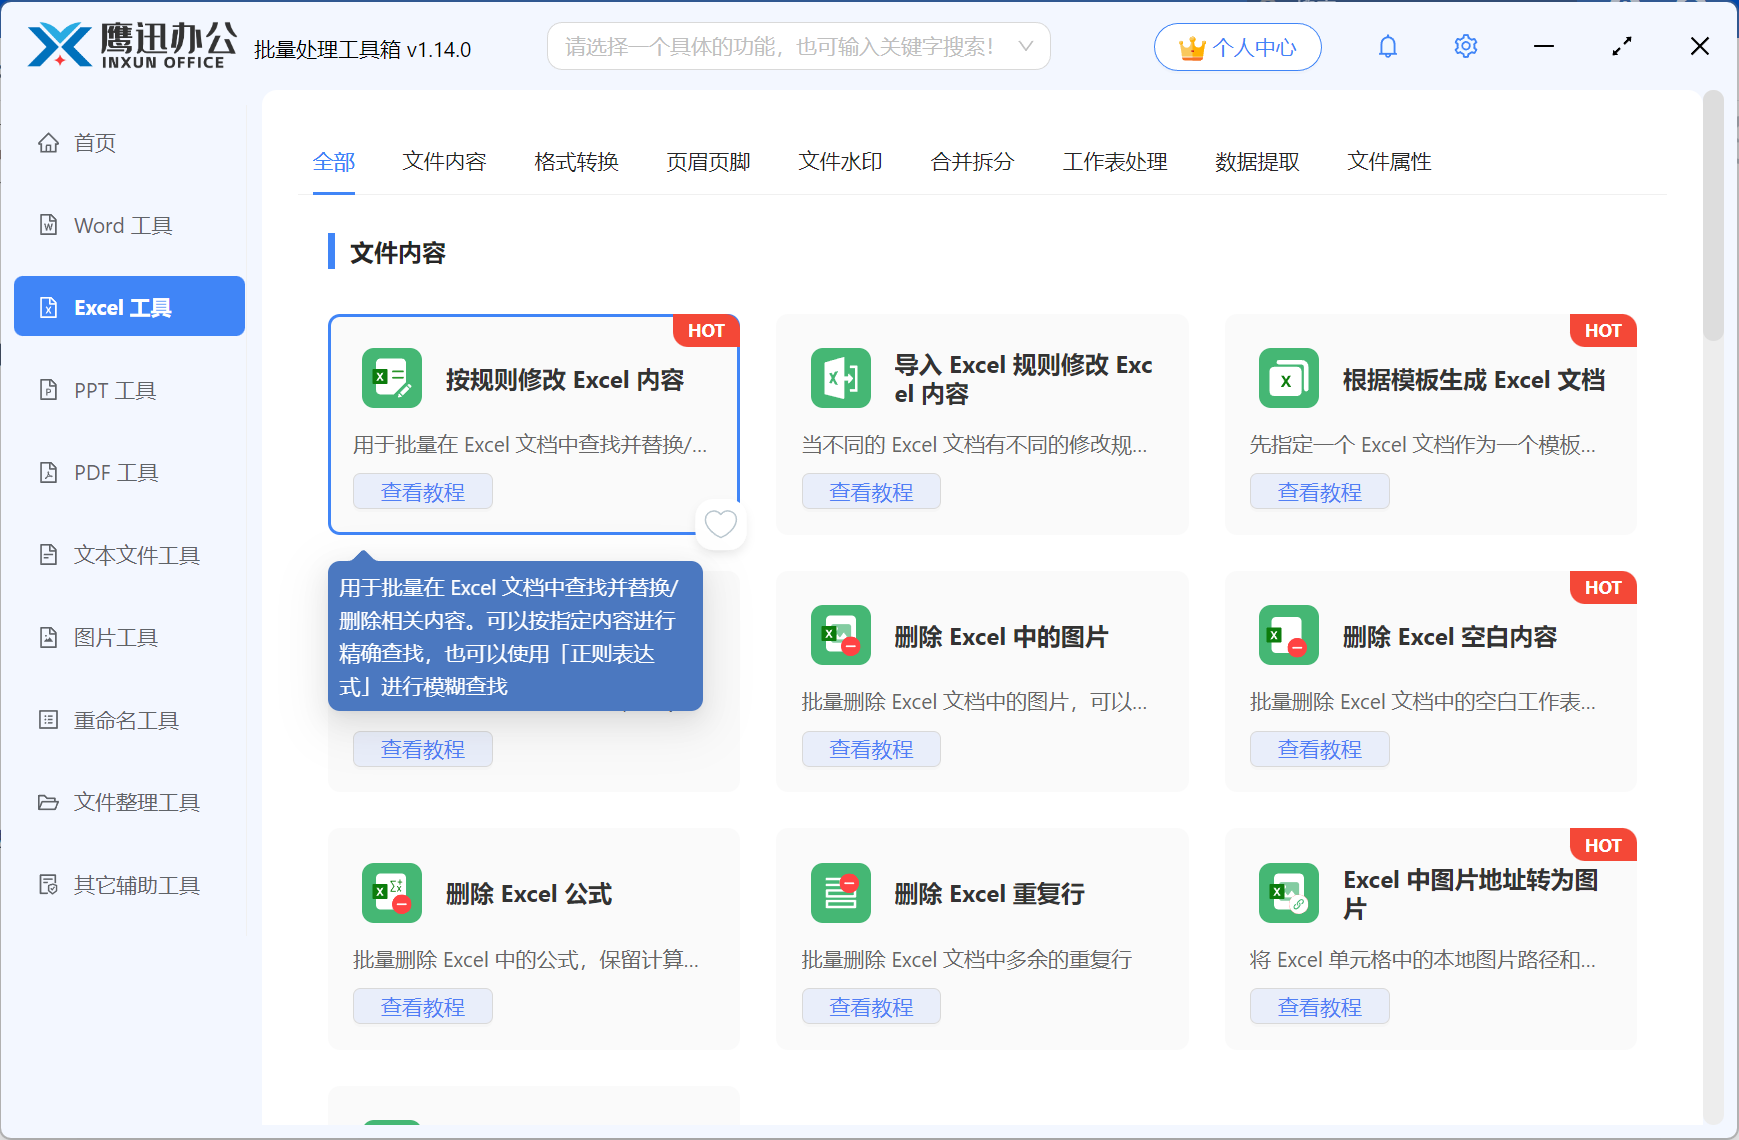Click the notification bell icon
The image size is (1739, 1140).
(1387, 45)
